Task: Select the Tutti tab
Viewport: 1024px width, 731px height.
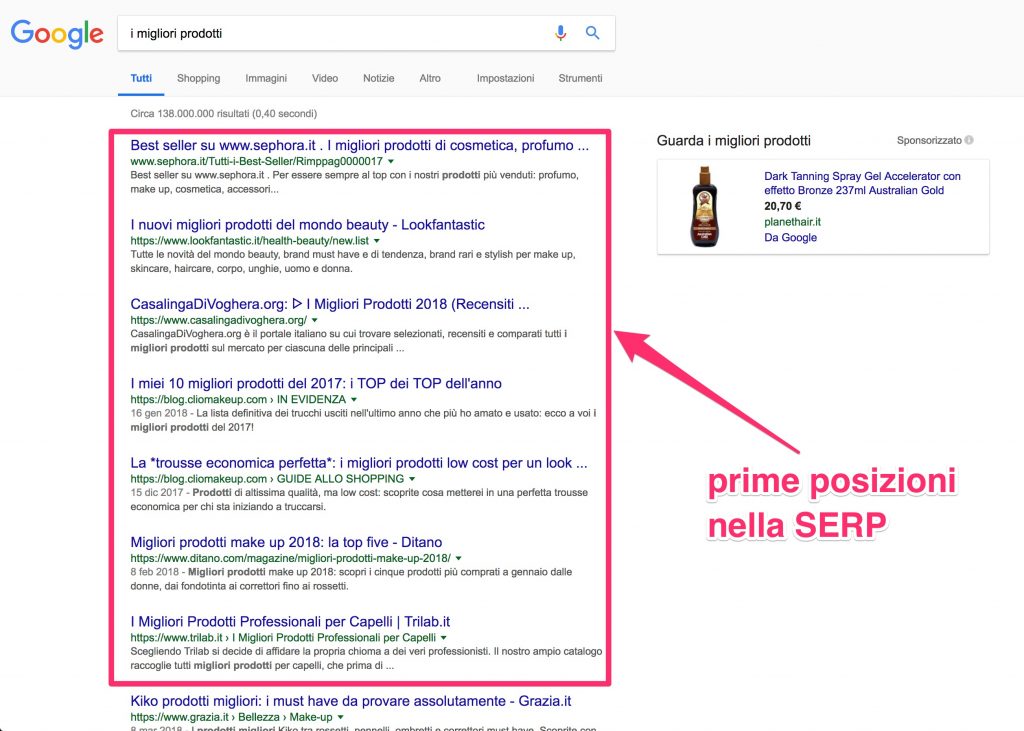Action: [141, 78]
